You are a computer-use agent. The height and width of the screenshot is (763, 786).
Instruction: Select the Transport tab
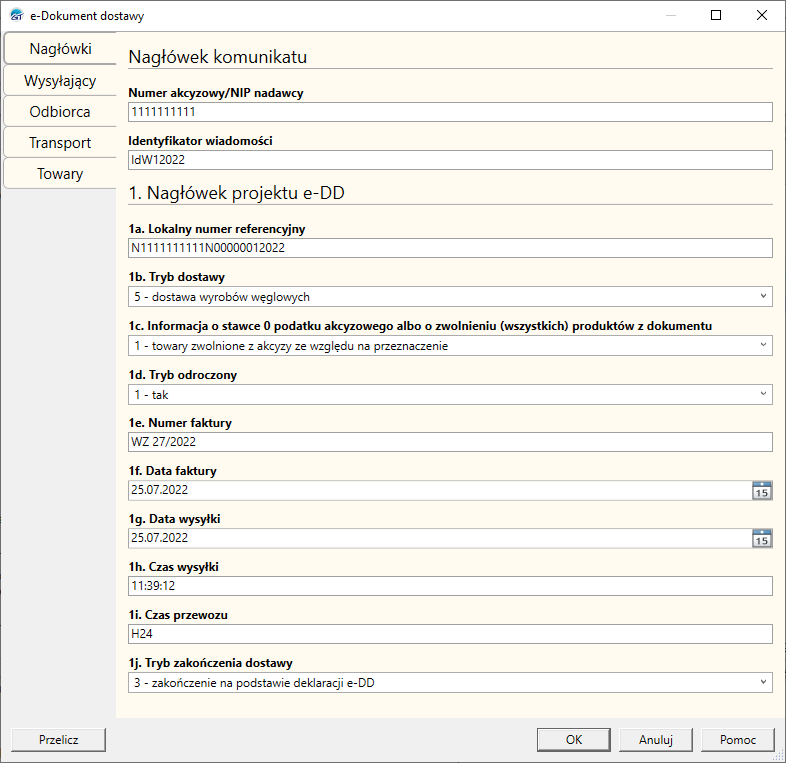(x=60, y=143)
